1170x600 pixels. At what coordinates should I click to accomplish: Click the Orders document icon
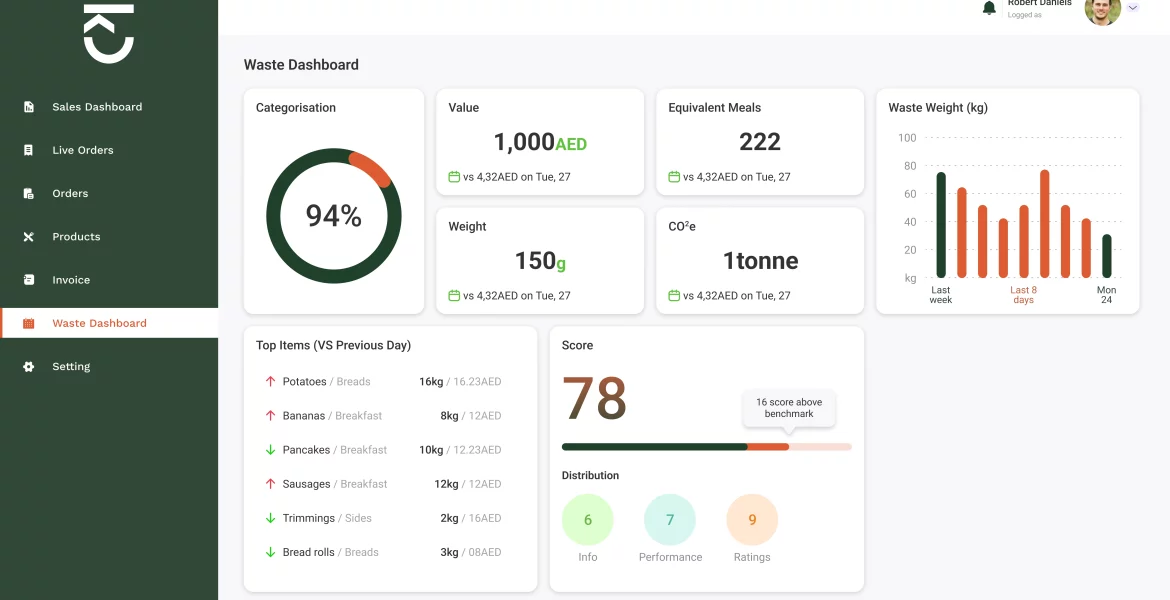[28, 193]
